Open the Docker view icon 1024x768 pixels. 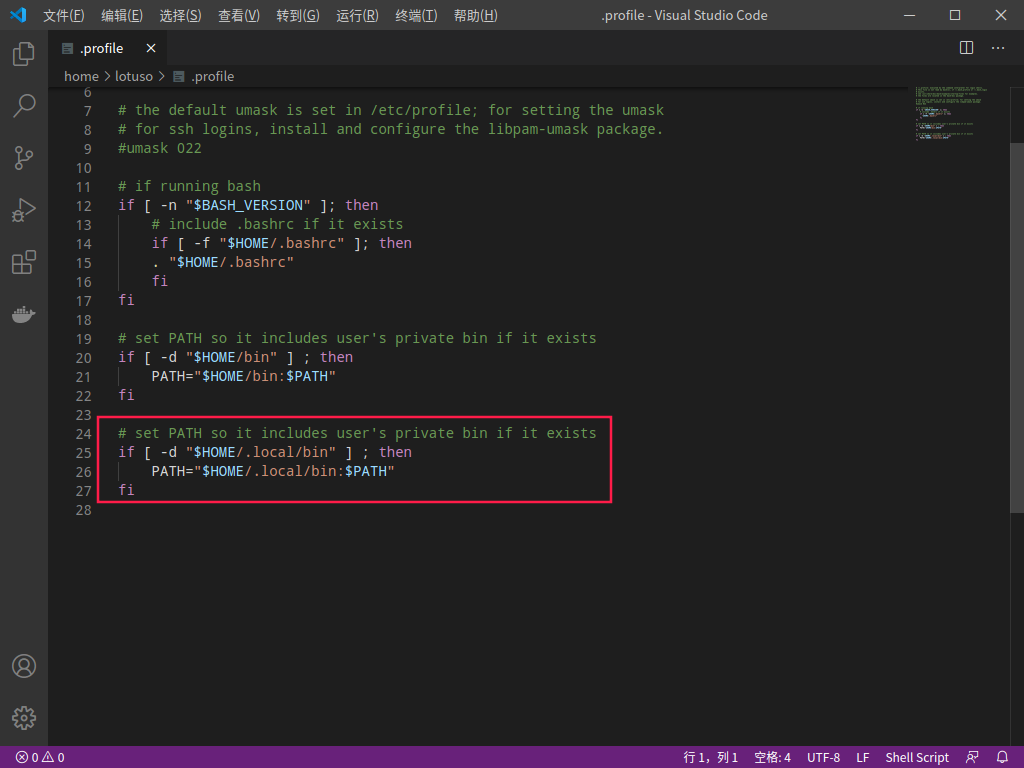pos(24,315)
